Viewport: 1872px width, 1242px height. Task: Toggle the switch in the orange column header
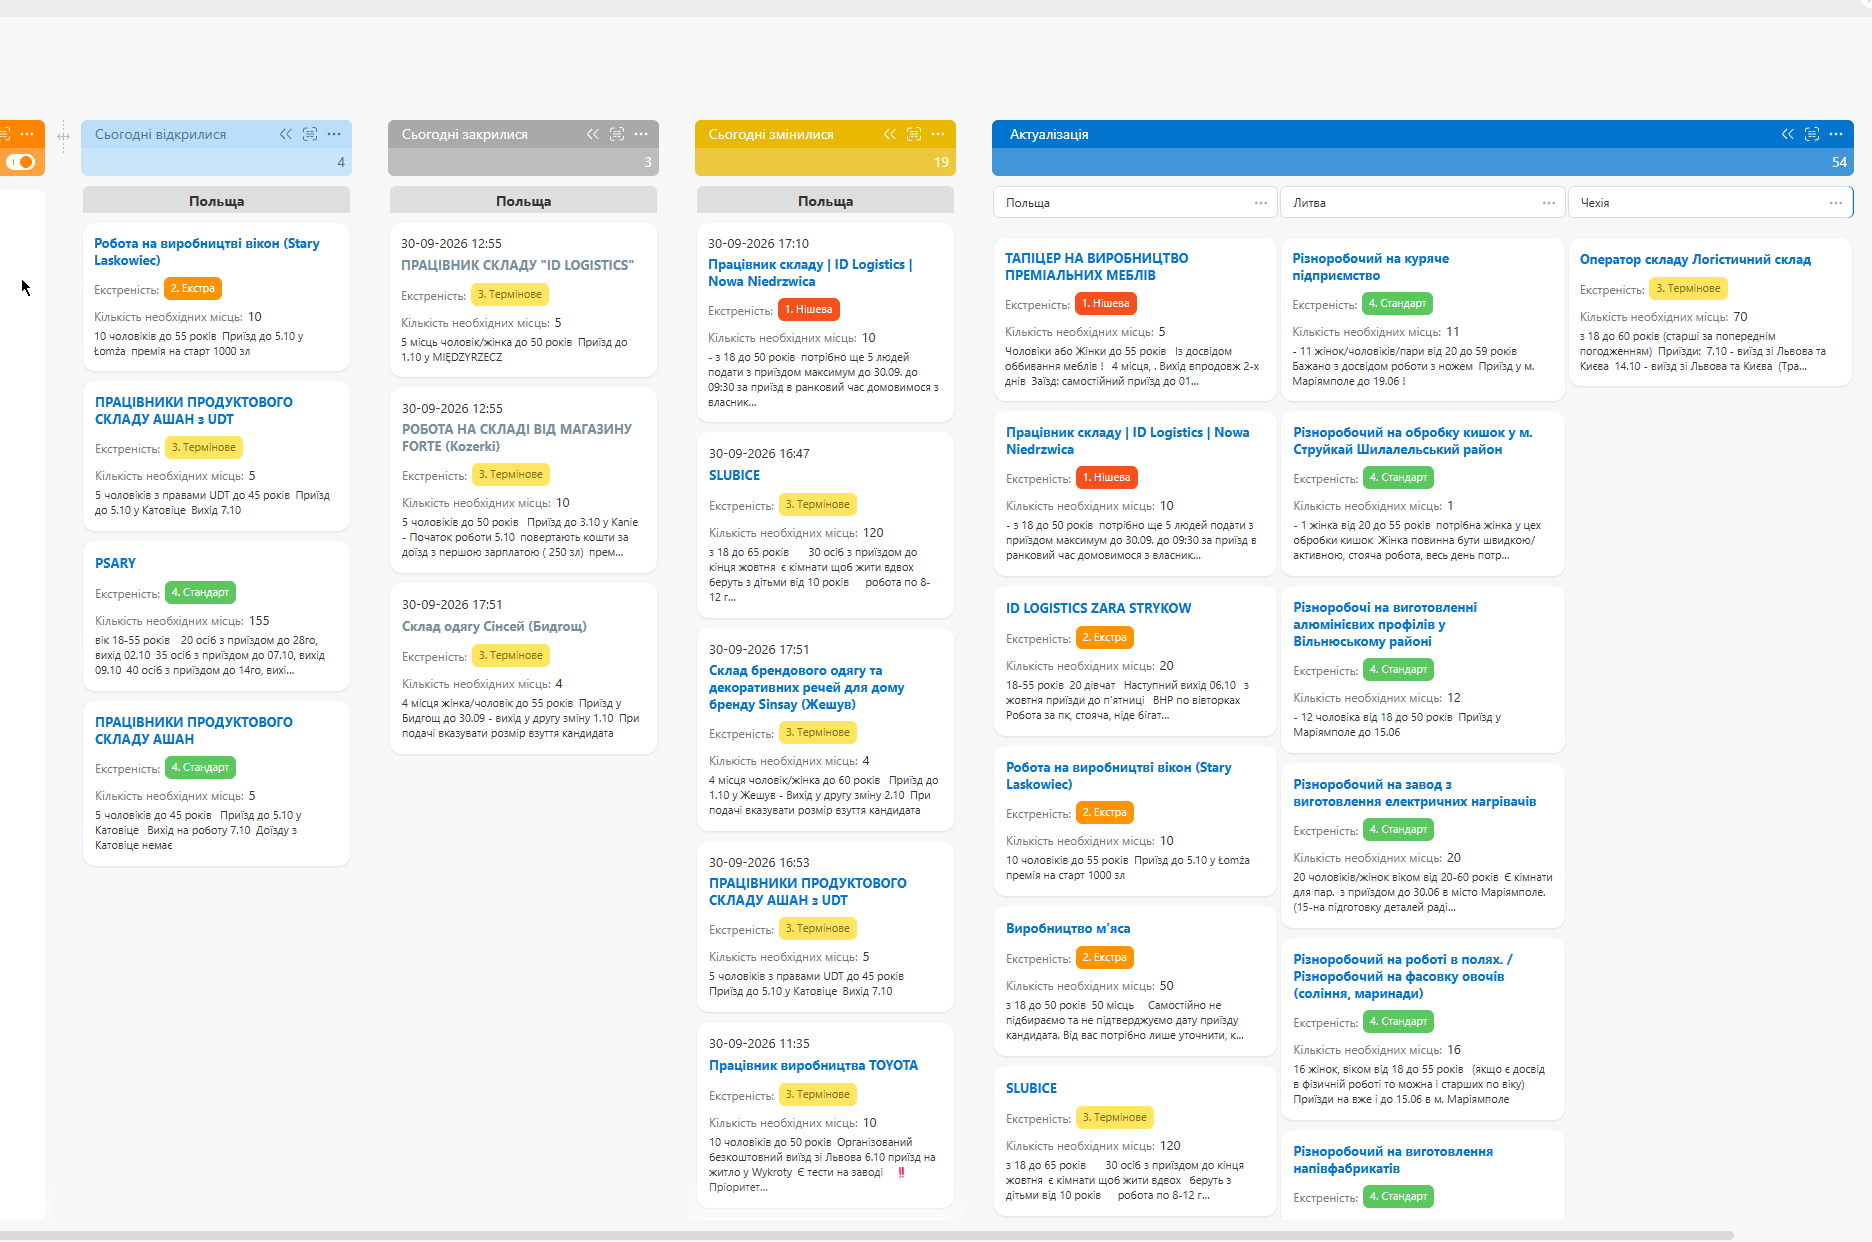[x=20, y=162]
